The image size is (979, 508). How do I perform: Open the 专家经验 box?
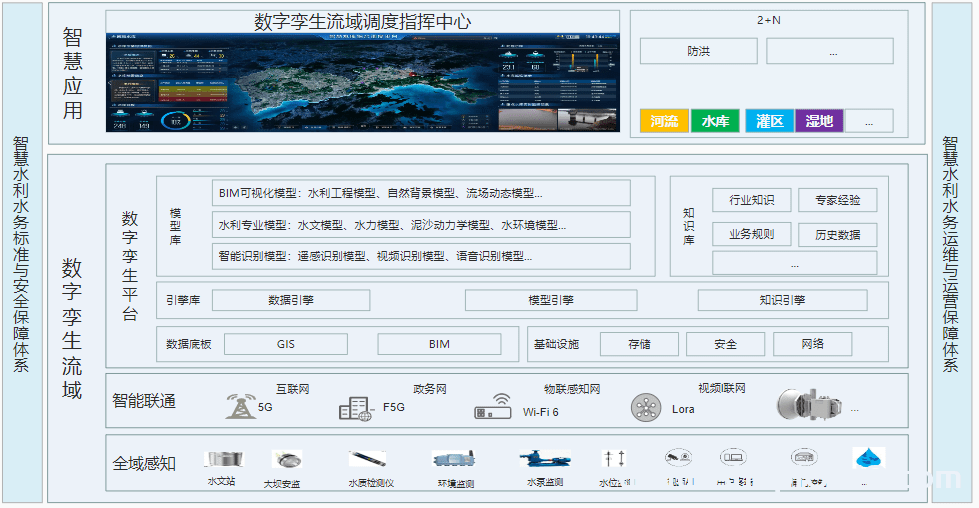coord(837,200)
